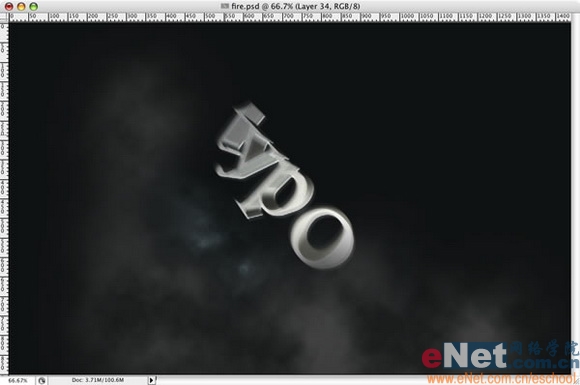Close the fire.psd window with red button
This screenshot has height=385, width=580.
tap(9, 6)
